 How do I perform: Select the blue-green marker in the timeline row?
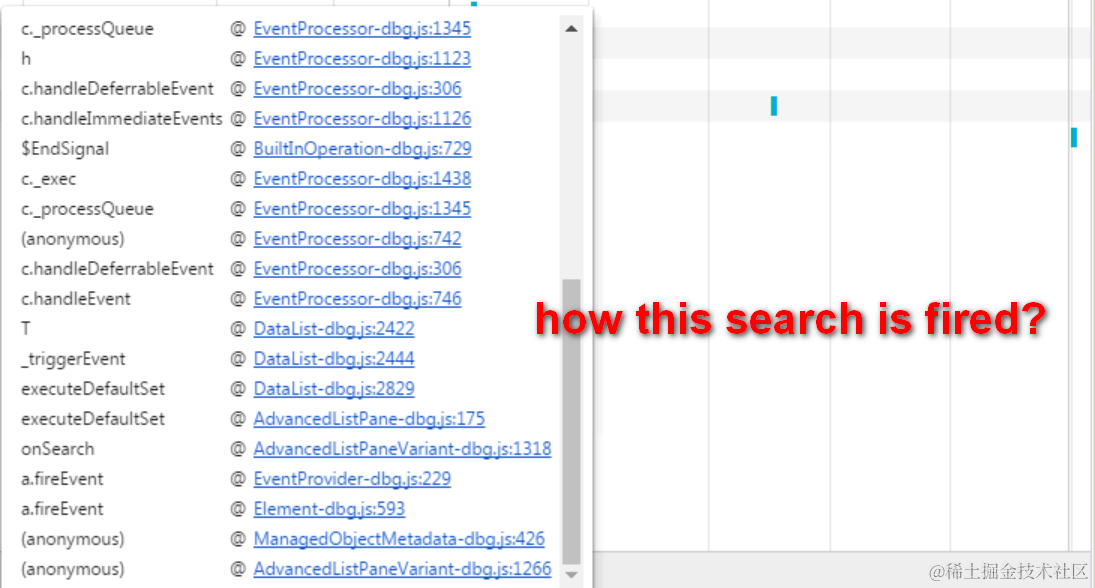pyautogui.click(x=774, y=106)
